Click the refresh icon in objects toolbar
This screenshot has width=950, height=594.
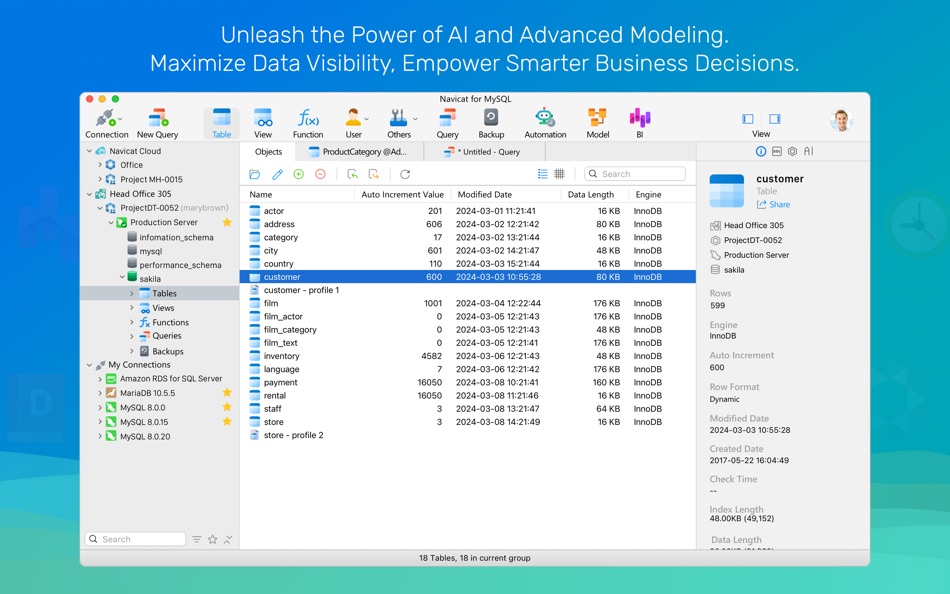[405, 174]
